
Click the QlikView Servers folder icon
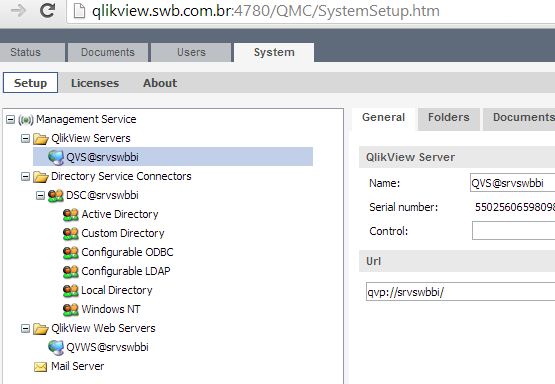[x=41, y=139]
